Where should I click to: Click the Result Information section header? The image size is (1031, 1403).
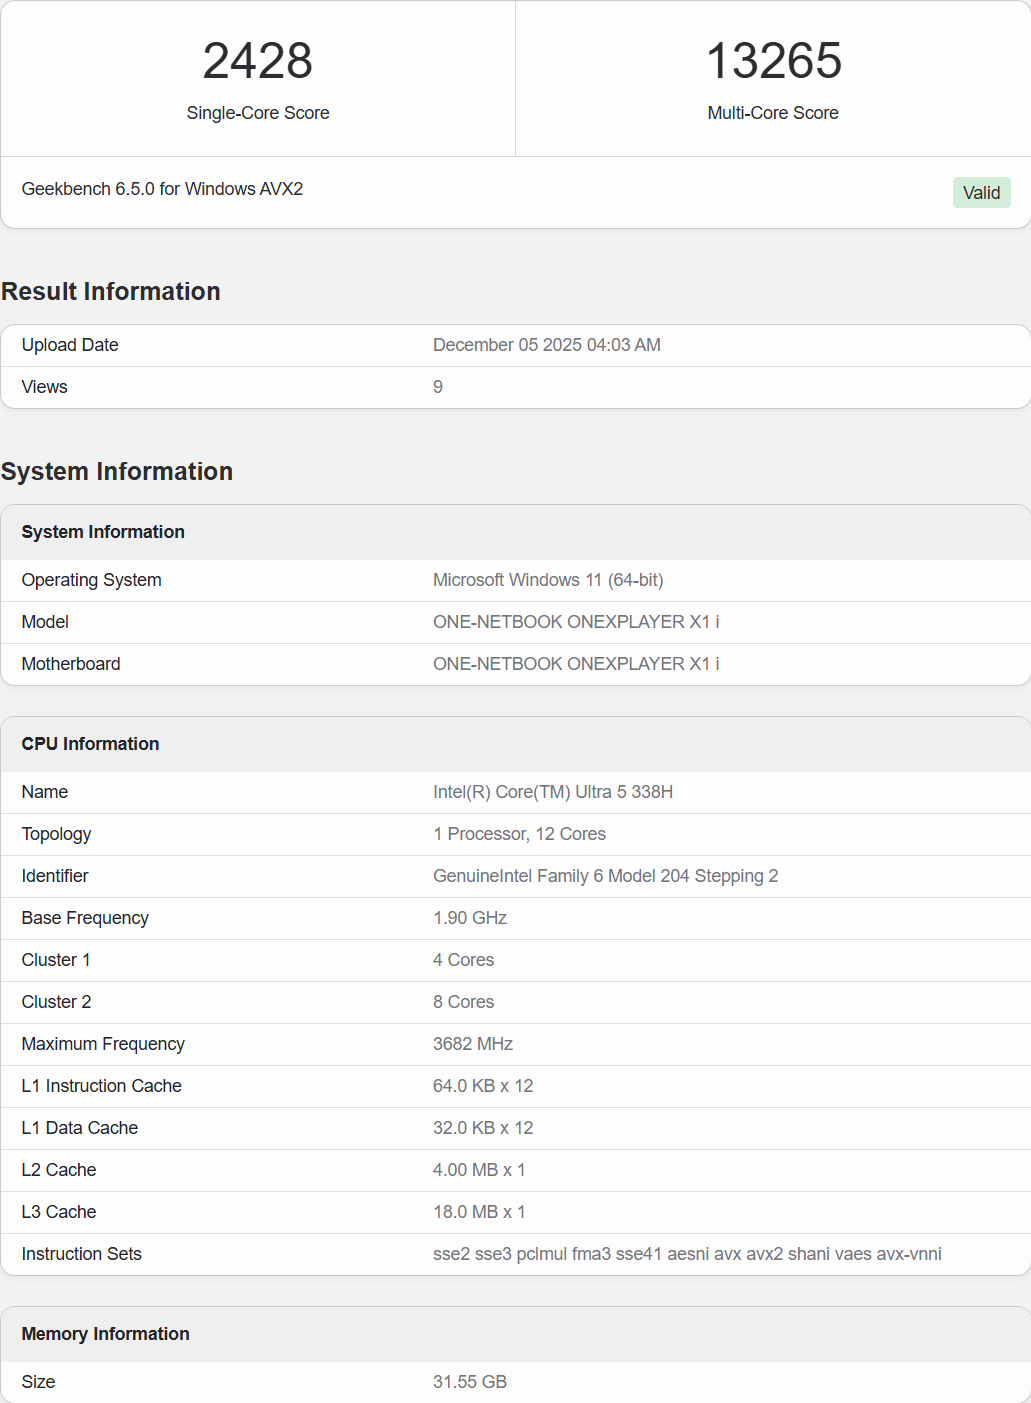click(x=110, y=291)
